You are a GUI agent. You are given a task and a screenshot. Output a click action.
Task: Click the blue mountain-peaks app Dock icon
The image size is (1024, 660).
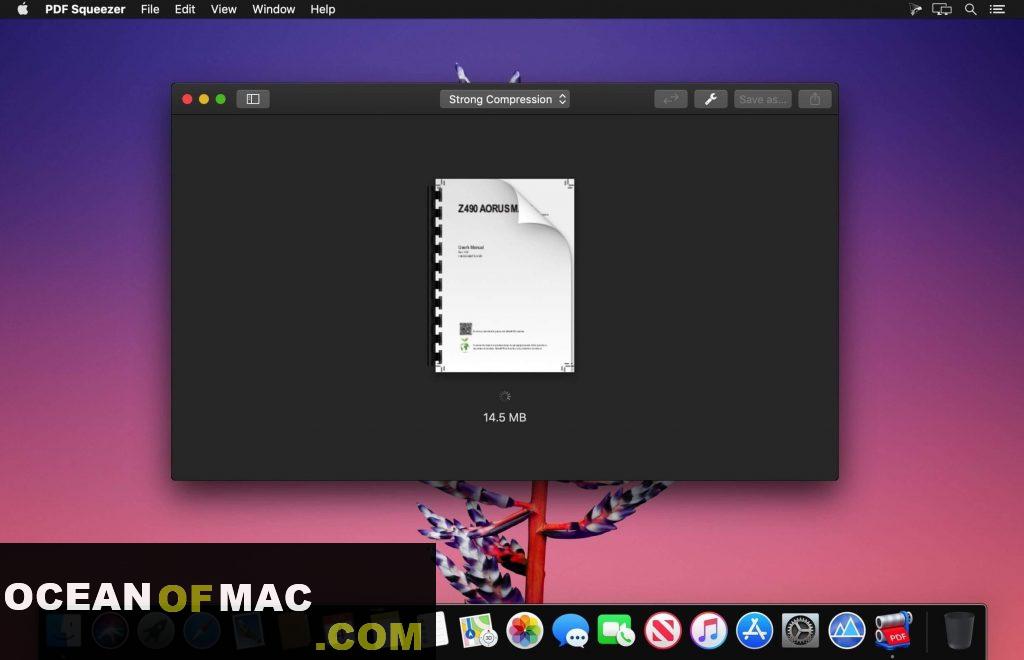pyautogui.click(x=846, y=631)
